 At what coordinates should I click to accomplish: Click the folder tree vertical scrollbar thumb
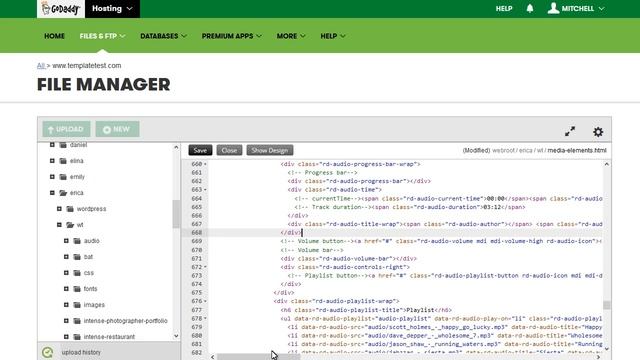click(176, 214)
